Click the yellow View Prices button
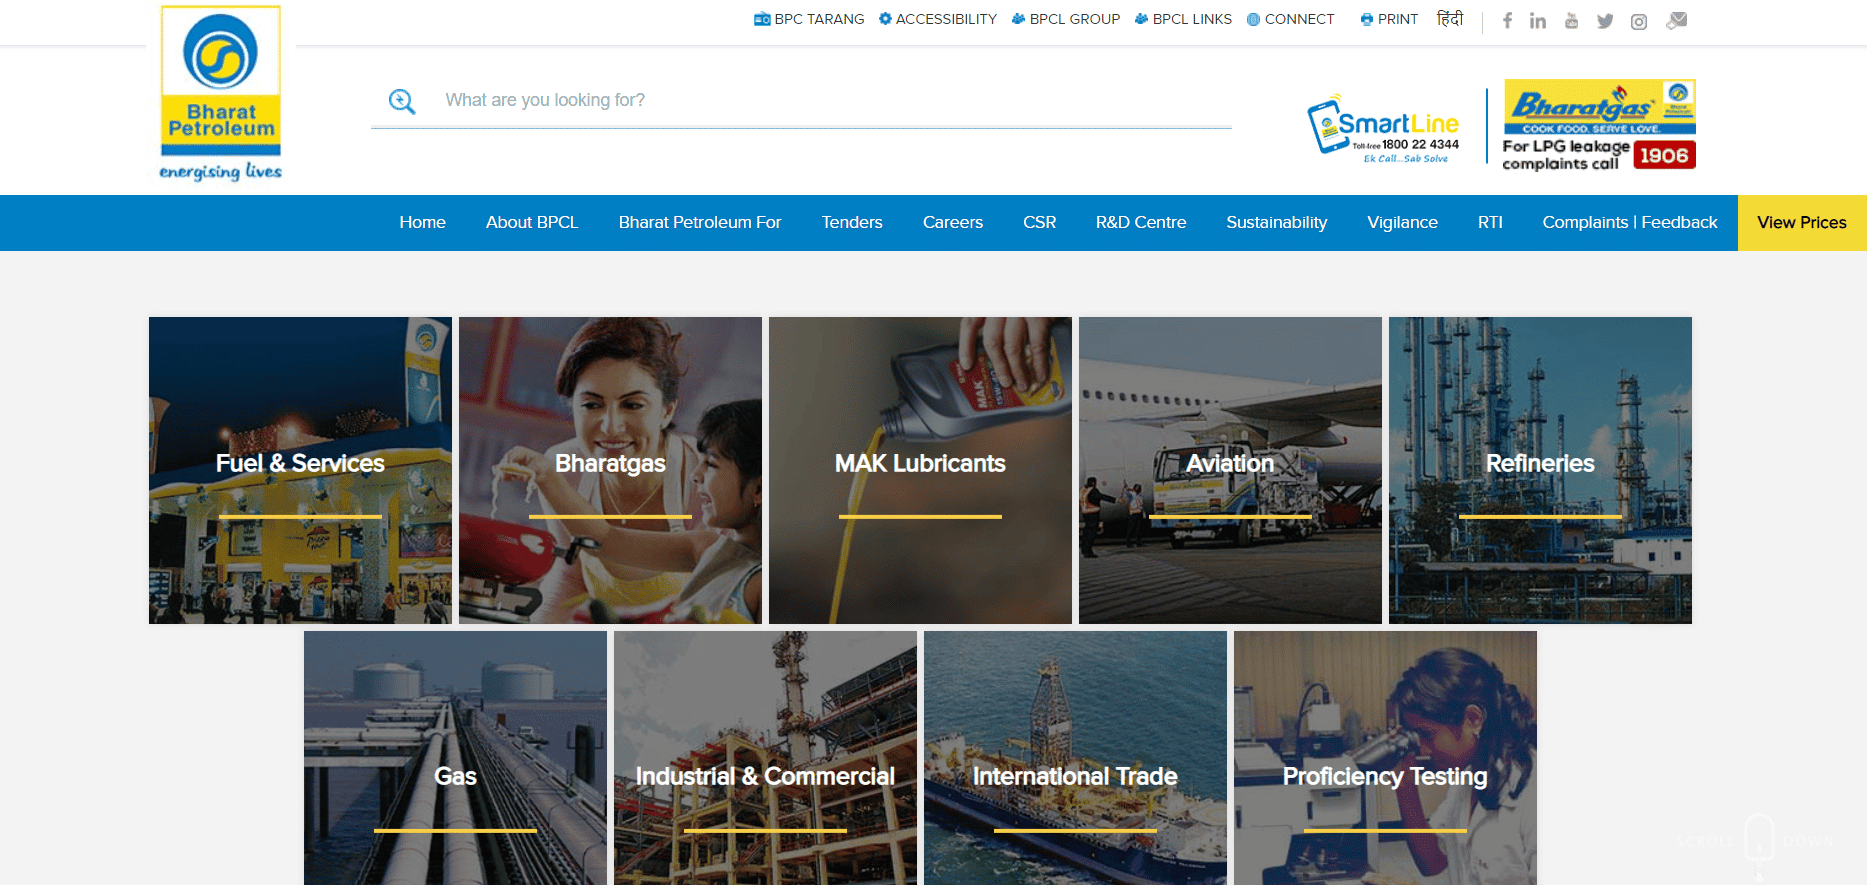Image resolution: width=1867 pixels, height=885 pixels. (1802, 222)
